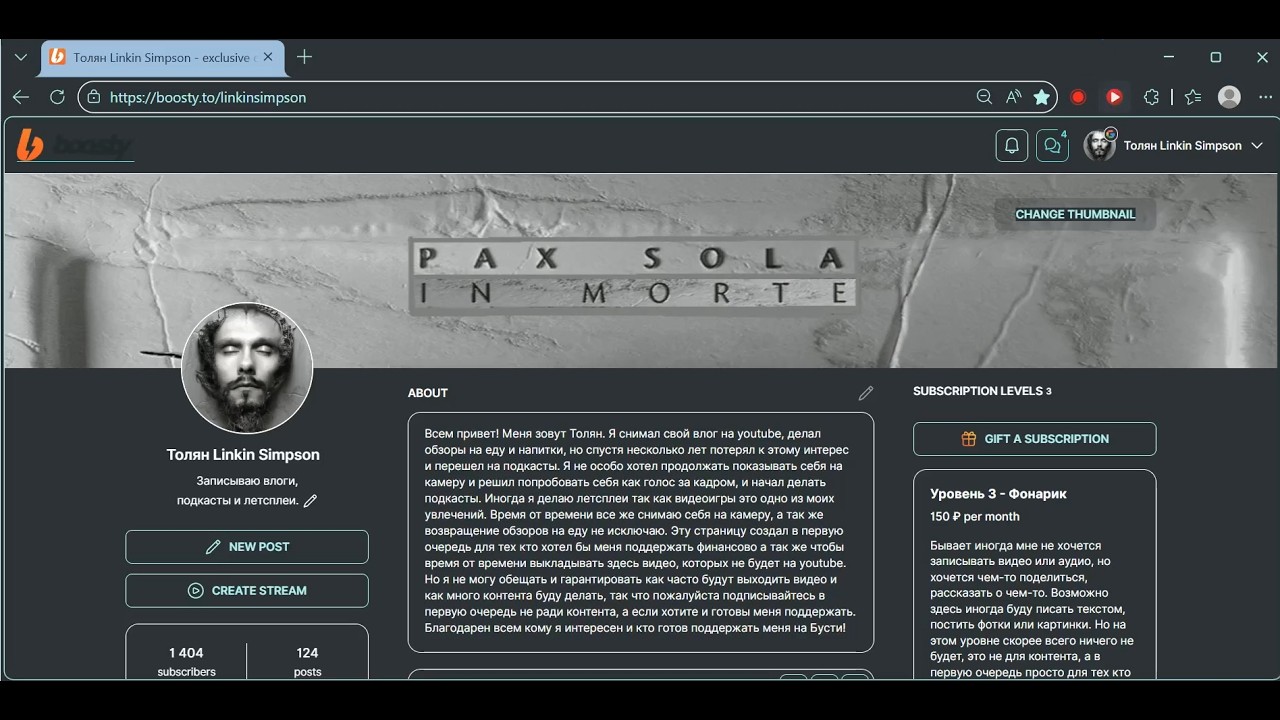
Task: Click 124 posts count
Action: [308, 661]
